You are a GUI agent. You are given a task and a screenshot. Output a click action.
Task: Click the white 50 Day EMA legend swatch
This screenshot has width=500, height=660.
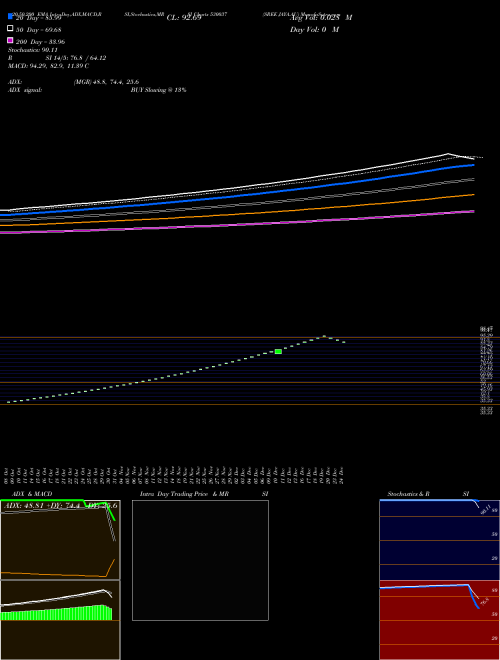pyautogui.click(x=10, y=28)
